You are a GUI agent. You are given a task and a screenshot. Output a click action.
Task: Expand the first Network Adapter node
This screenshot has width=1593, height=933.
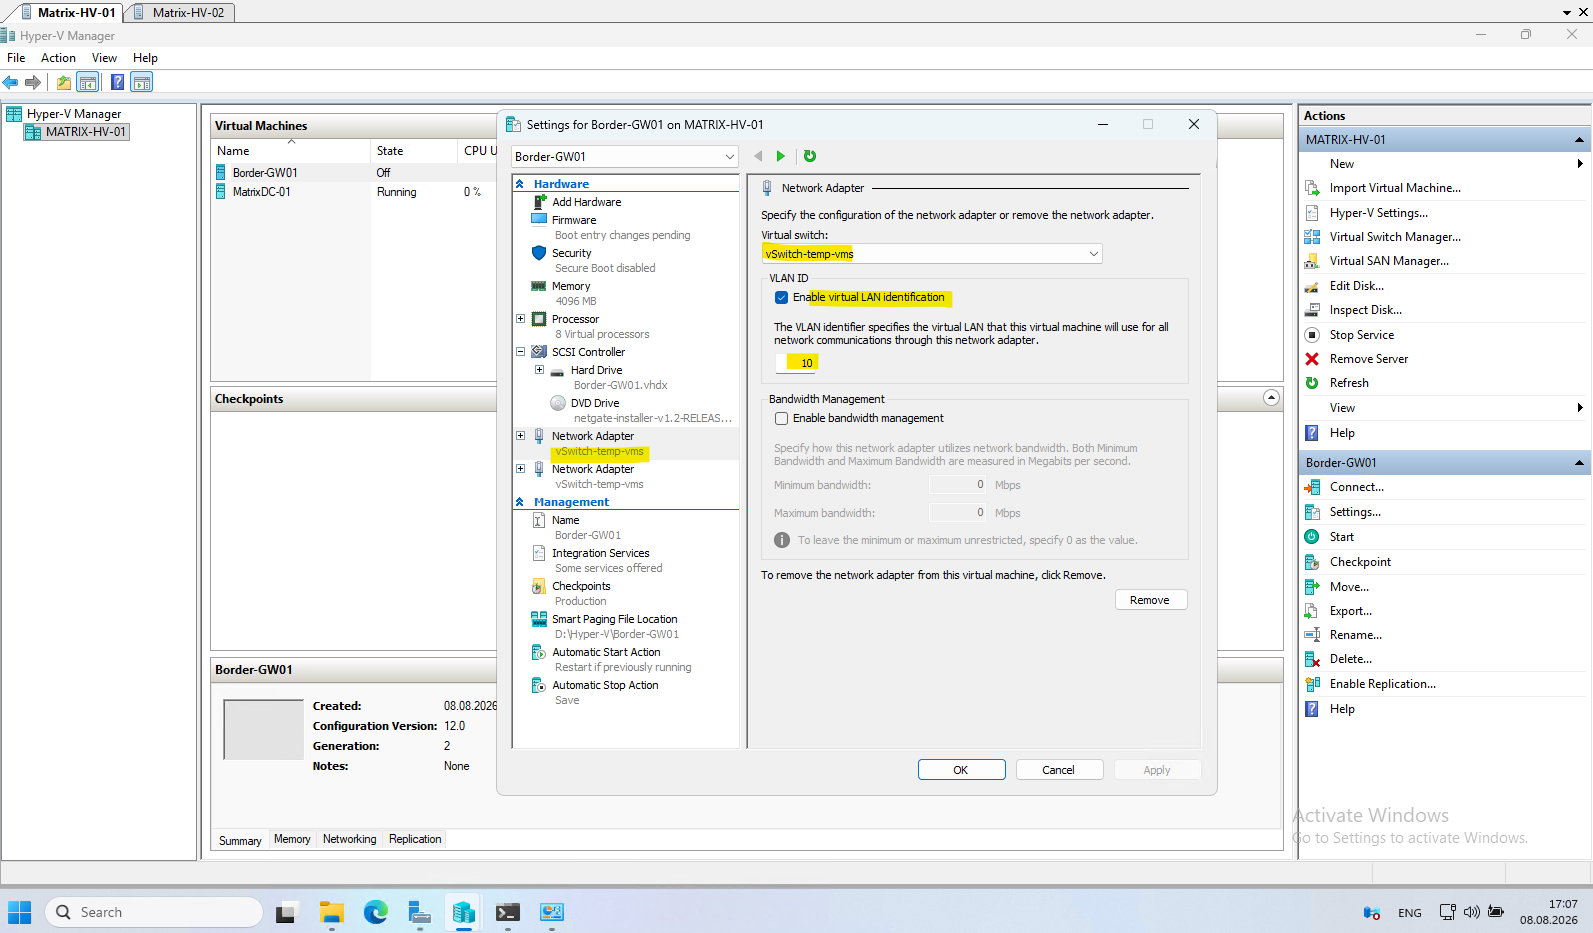520,436
